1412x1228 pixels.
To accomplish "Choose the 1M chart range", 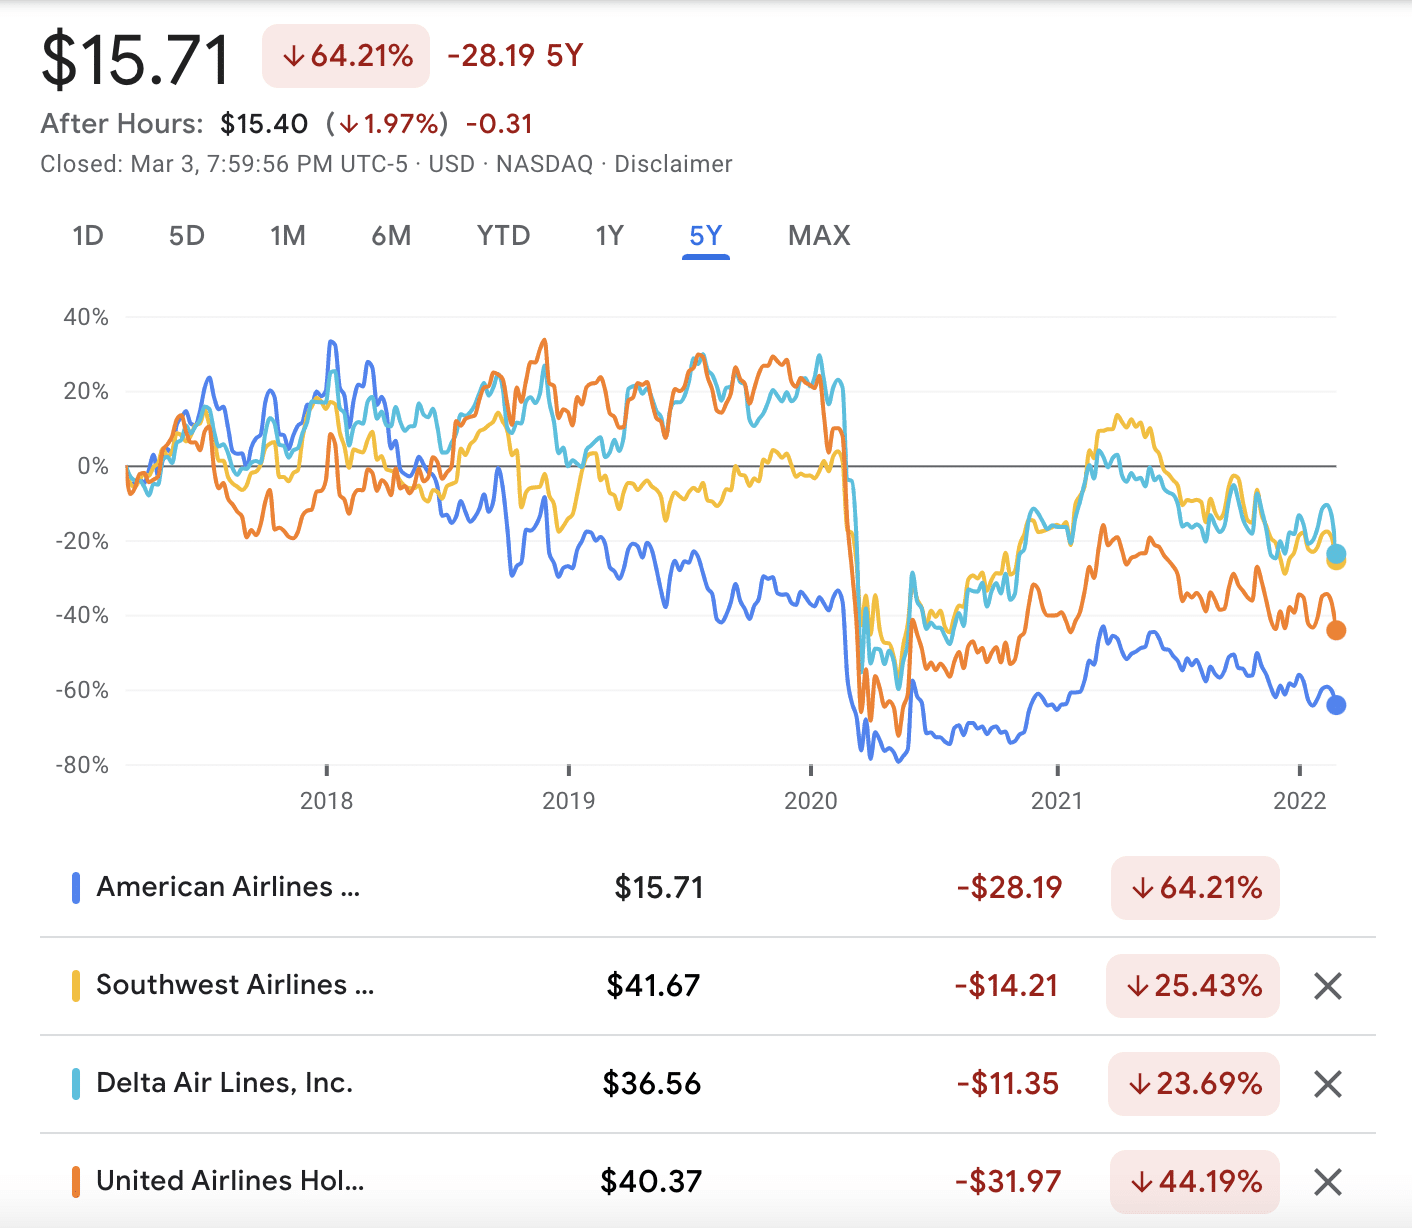I will (x=288, y=236).
